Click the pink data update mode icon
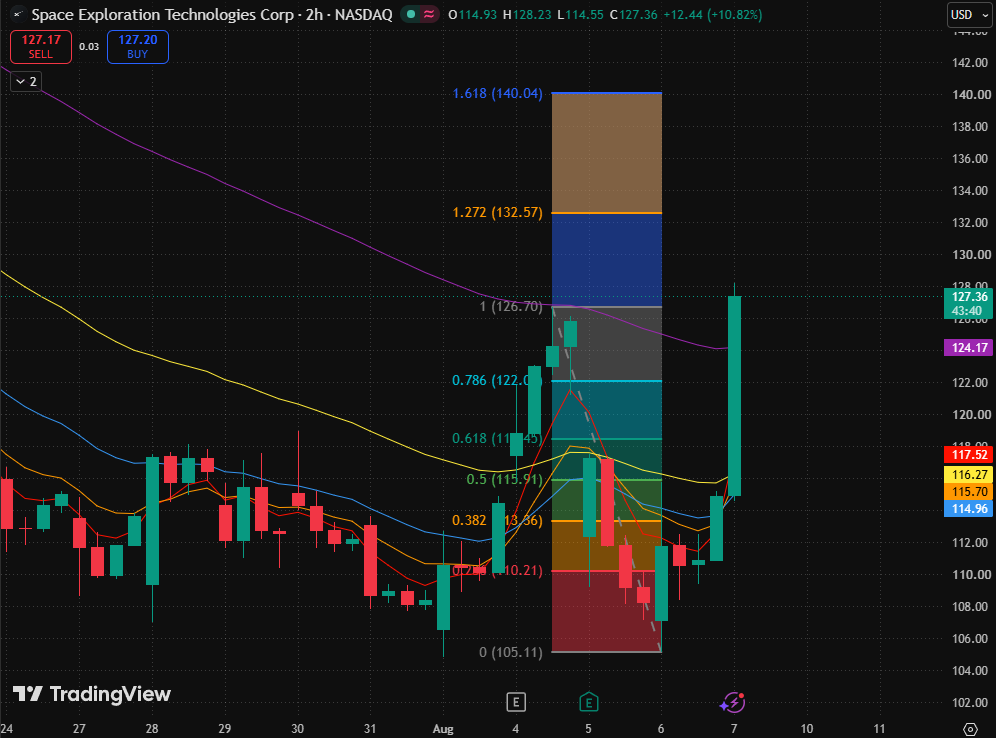Screen dimensions: 996x738 (429, 14)
